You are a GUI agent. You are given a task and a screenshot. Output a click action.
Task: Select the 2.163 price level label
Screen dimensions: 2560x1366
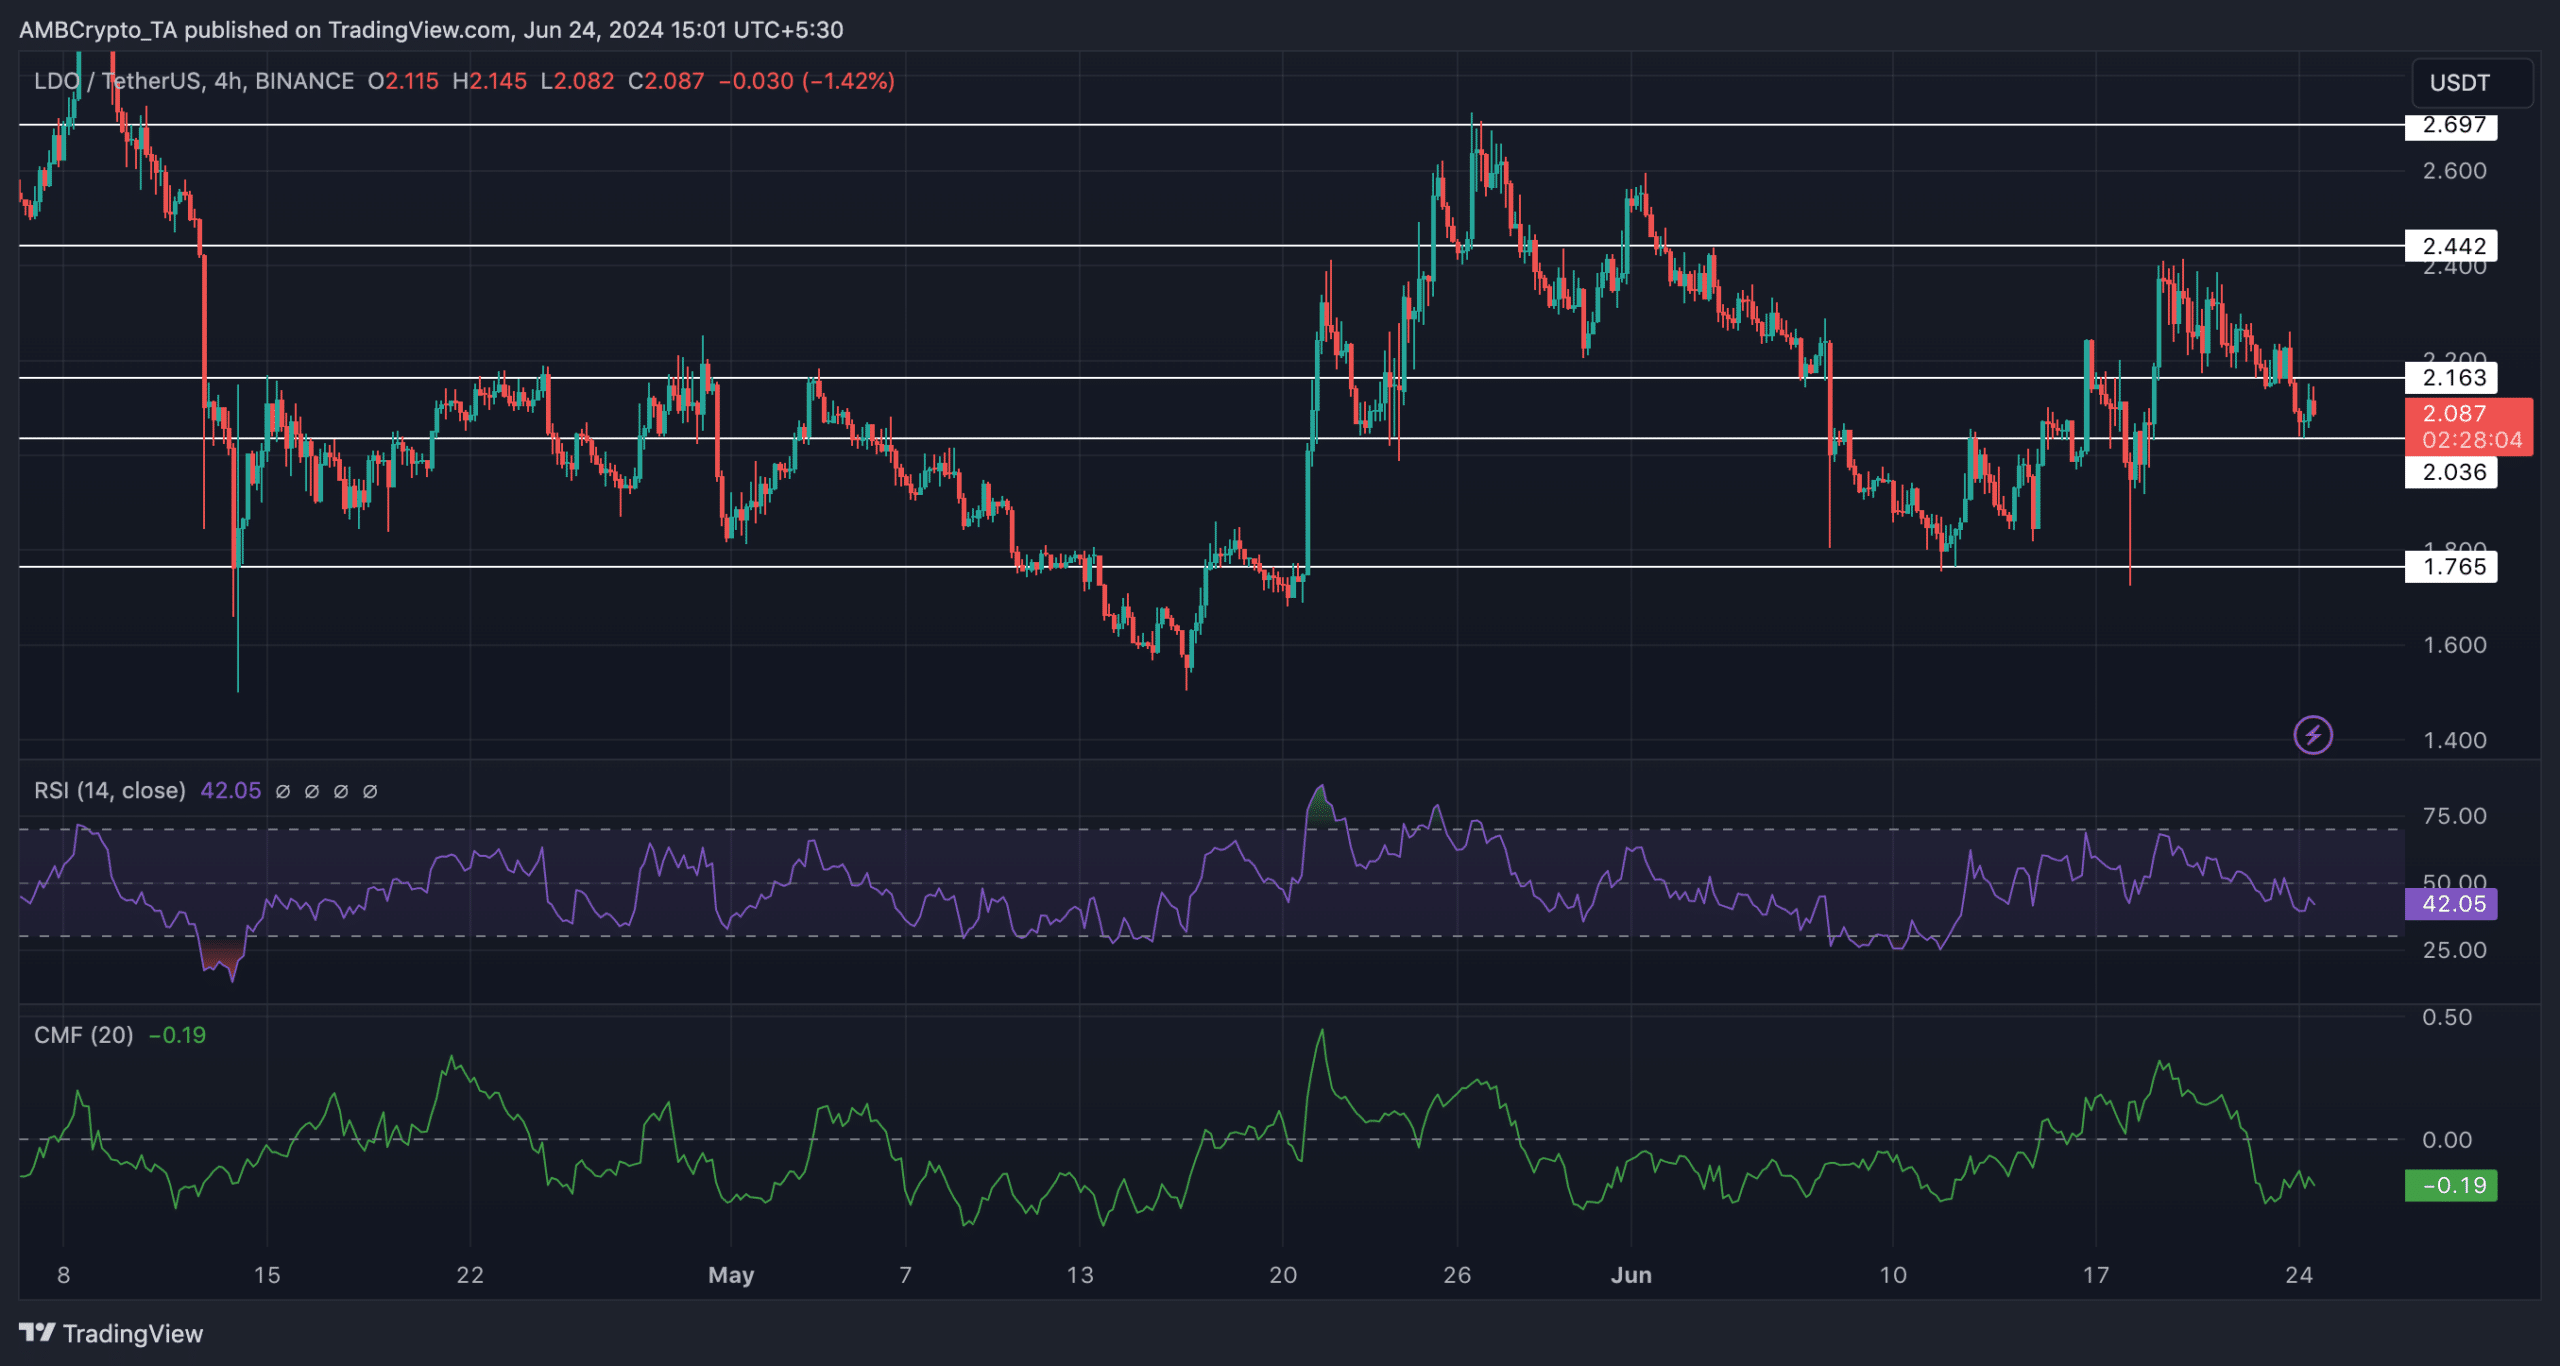(x=2451, y=378)
